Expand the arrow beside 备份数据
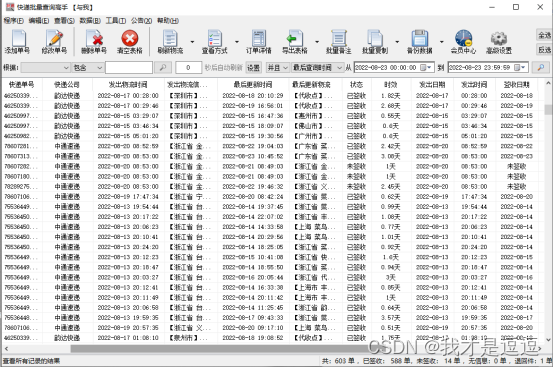The width and height of the screenshot is (554, 367). click(x=442, y=42)
